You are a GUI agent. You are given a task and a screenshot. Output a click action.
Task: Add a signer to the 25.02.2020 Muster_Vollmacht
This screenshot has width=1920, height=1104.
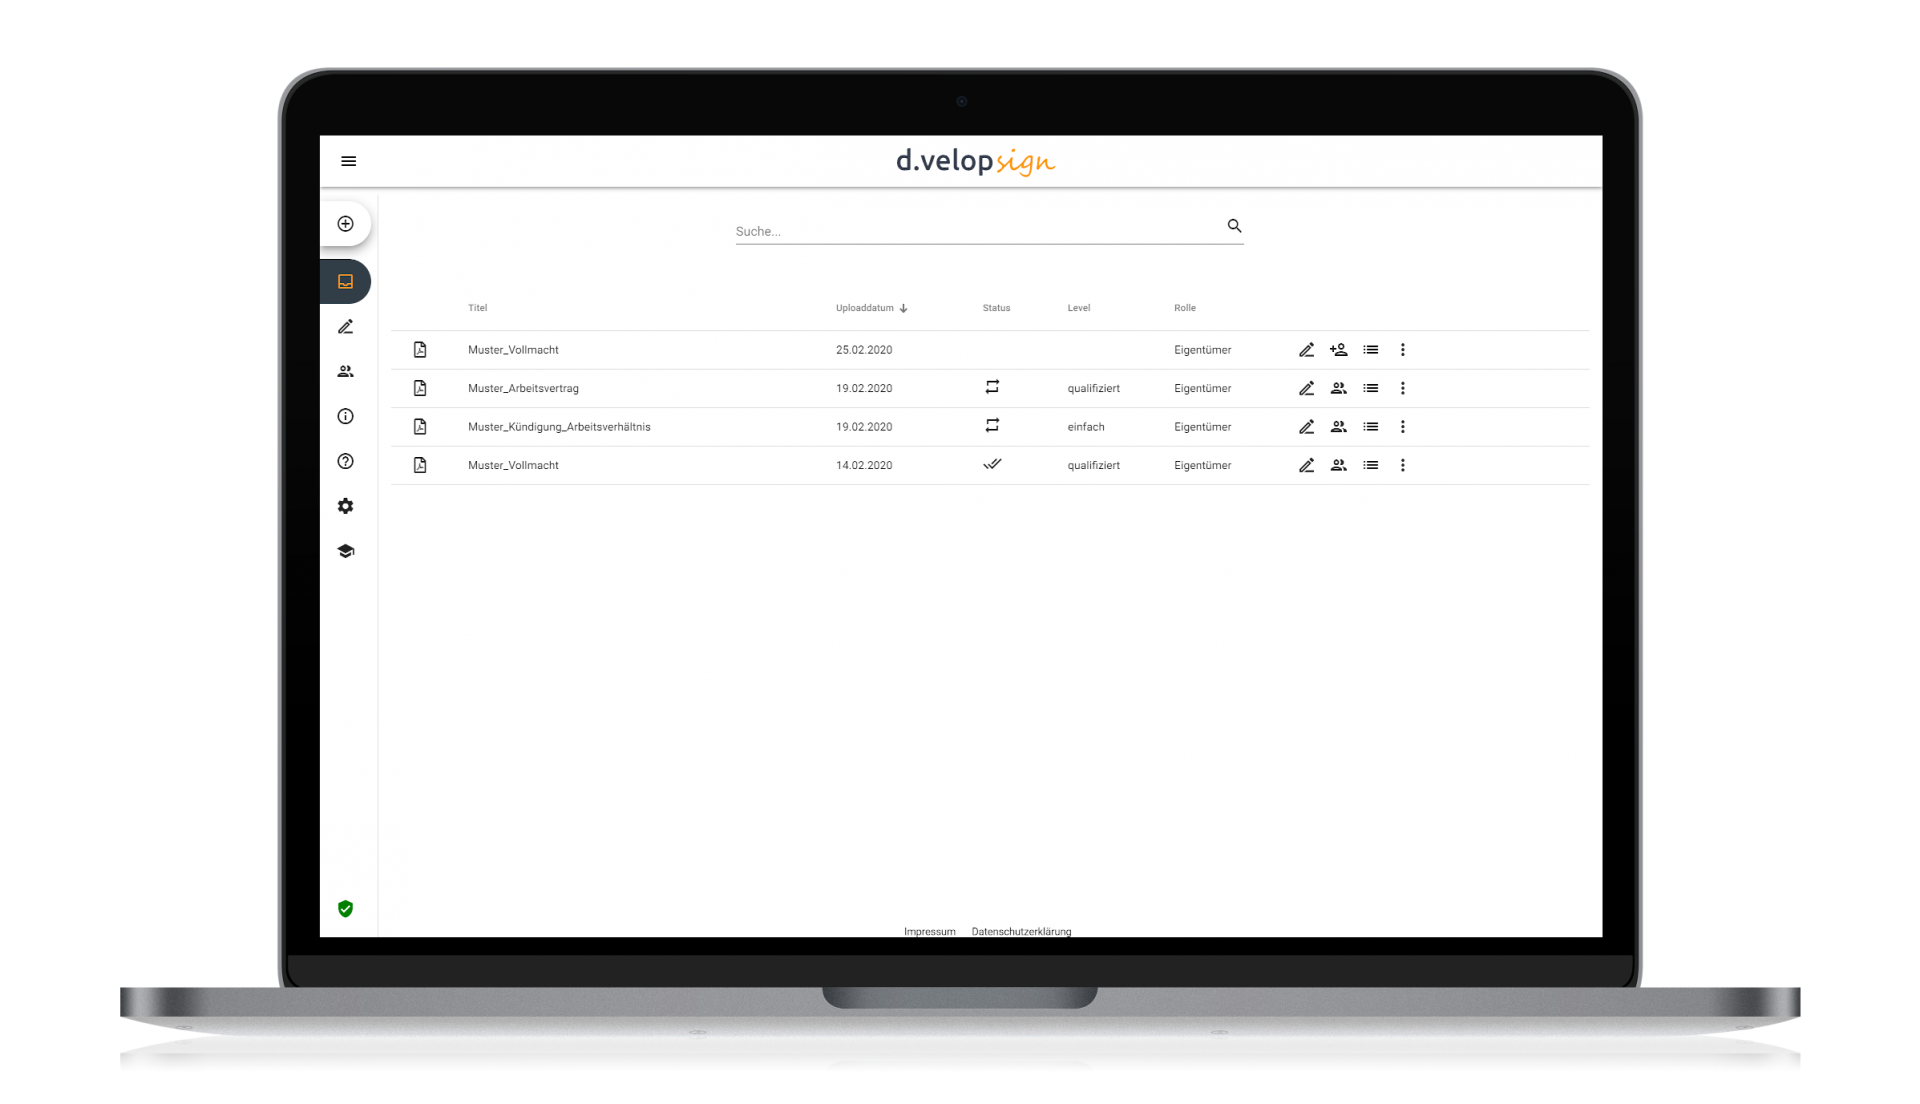click(x=1338, y=350)
